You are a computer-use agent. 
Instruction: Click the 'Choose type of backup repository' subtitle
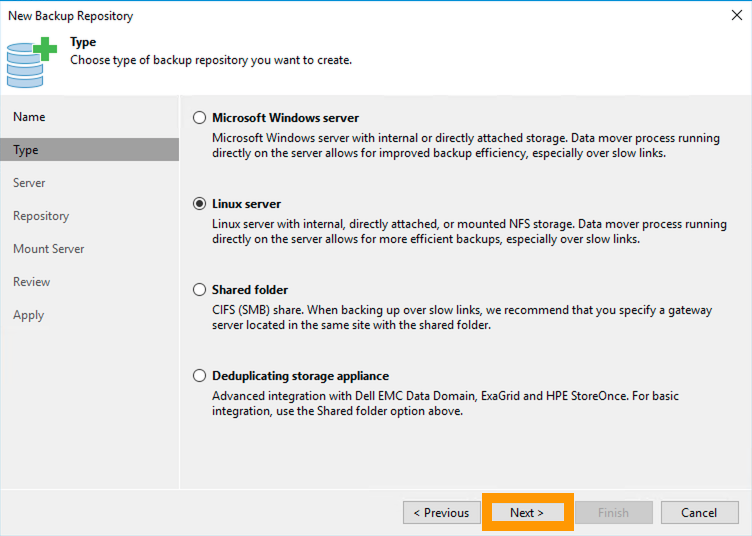[x=211, y=60]
